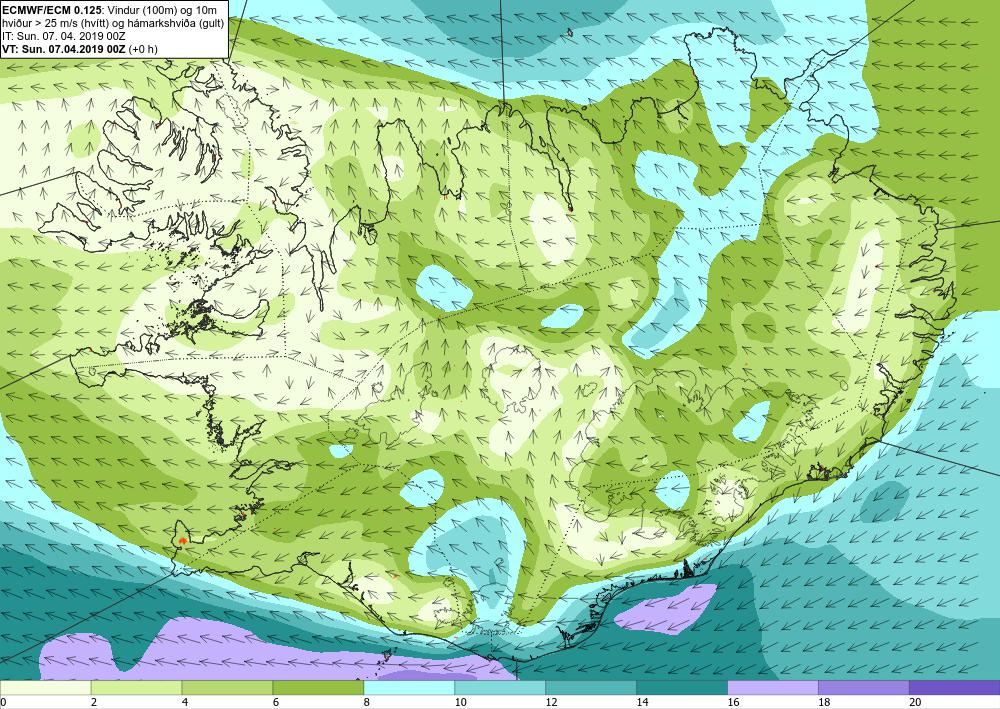This screenshot has width=1000, height=709.
Task: Click the legend scale label "10"
Action: point(460,702)
